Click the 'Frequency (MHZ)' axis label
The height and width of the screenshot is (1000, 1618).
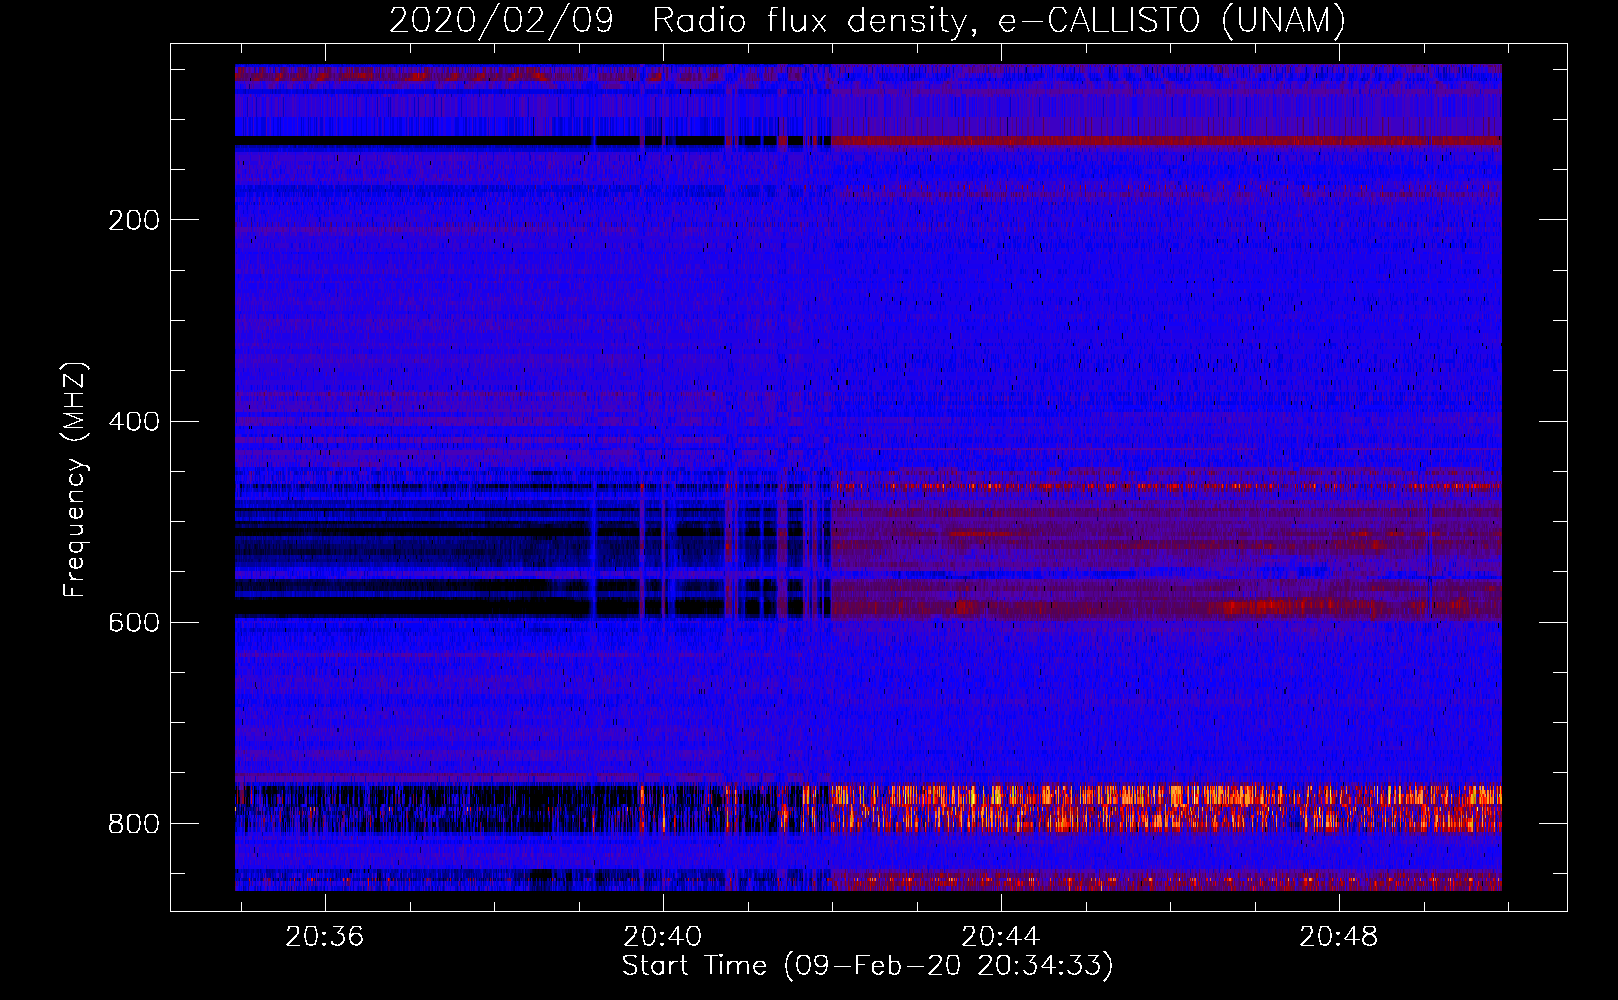[75, 480]
